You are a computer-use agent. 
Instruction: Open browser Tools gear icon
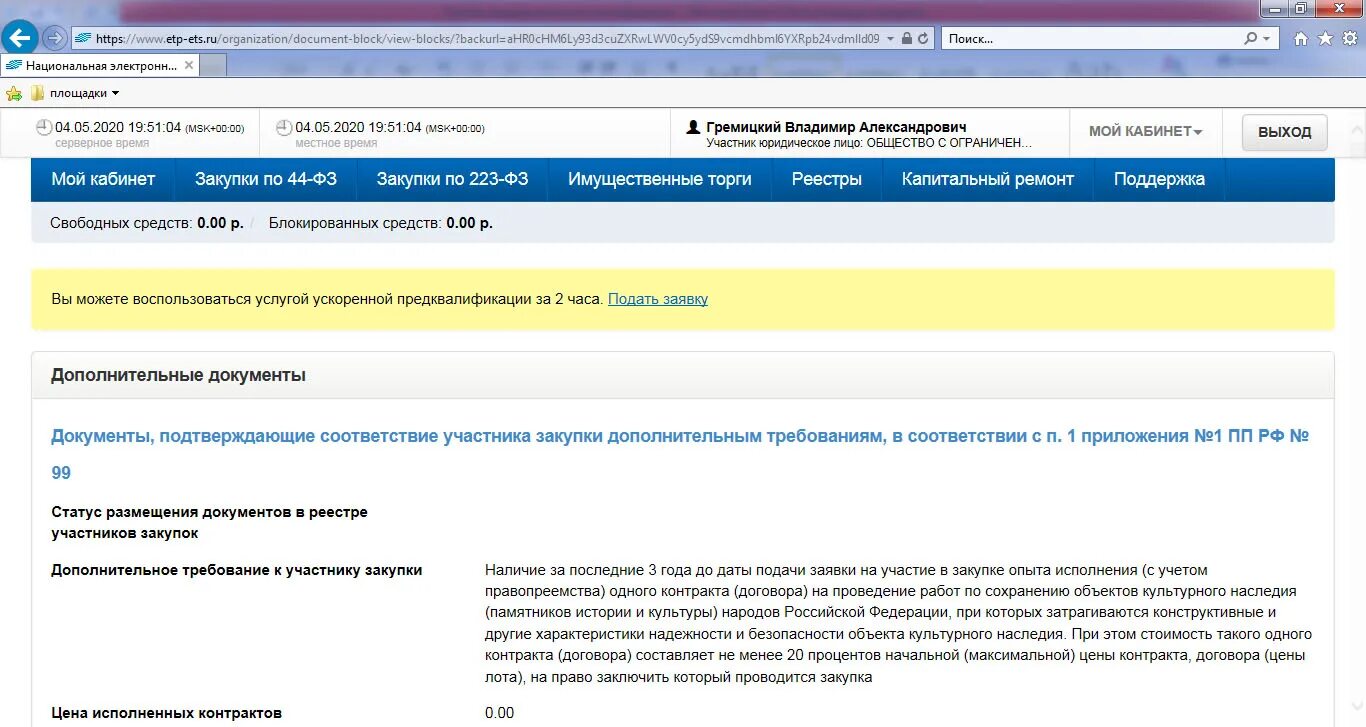point(1350,39)
